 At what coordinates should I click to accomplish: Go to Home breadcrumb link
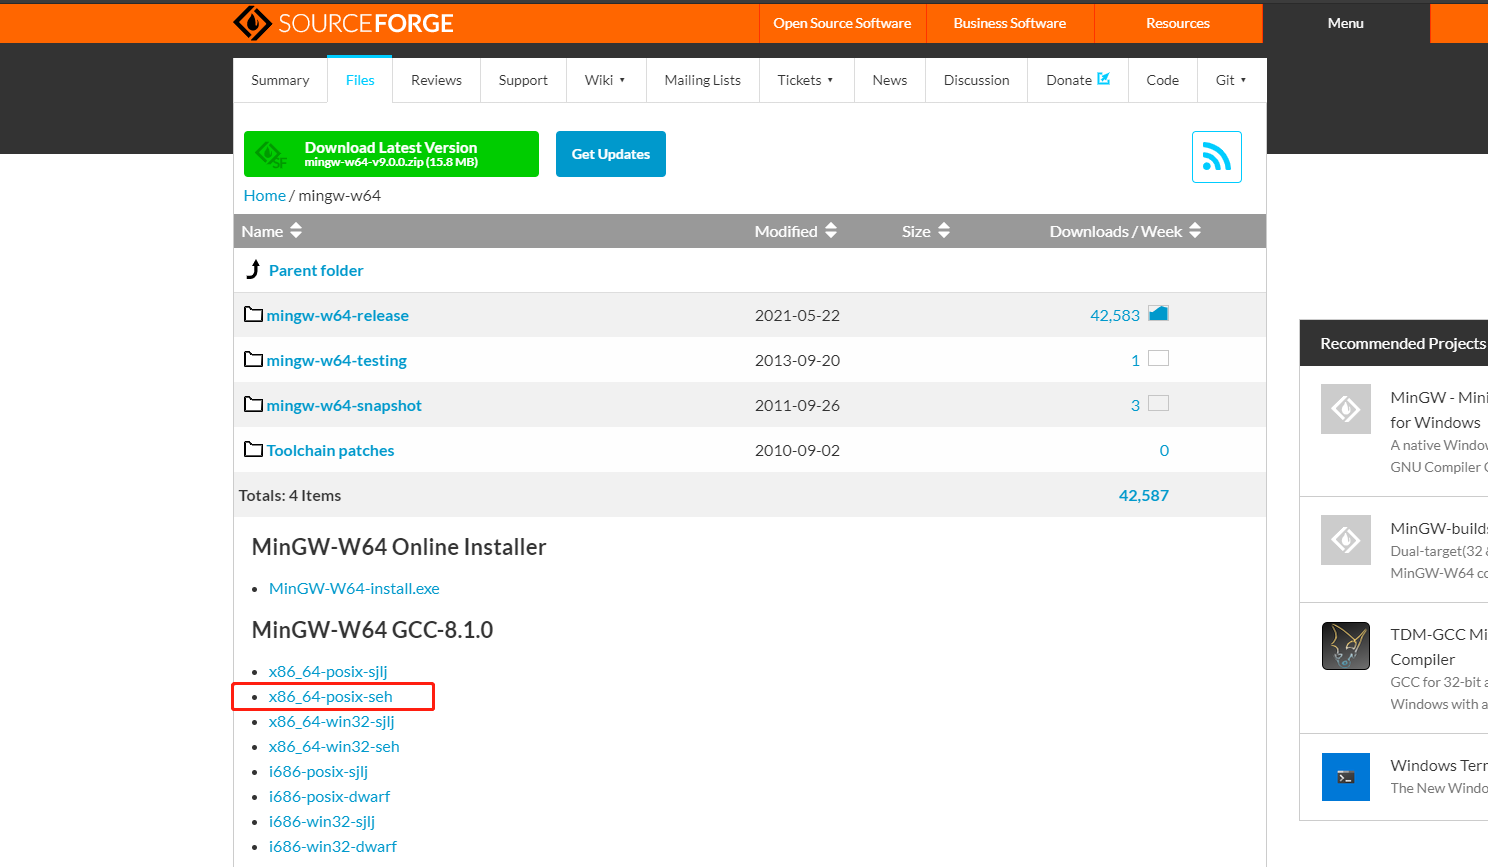click(x=265, y=195)
